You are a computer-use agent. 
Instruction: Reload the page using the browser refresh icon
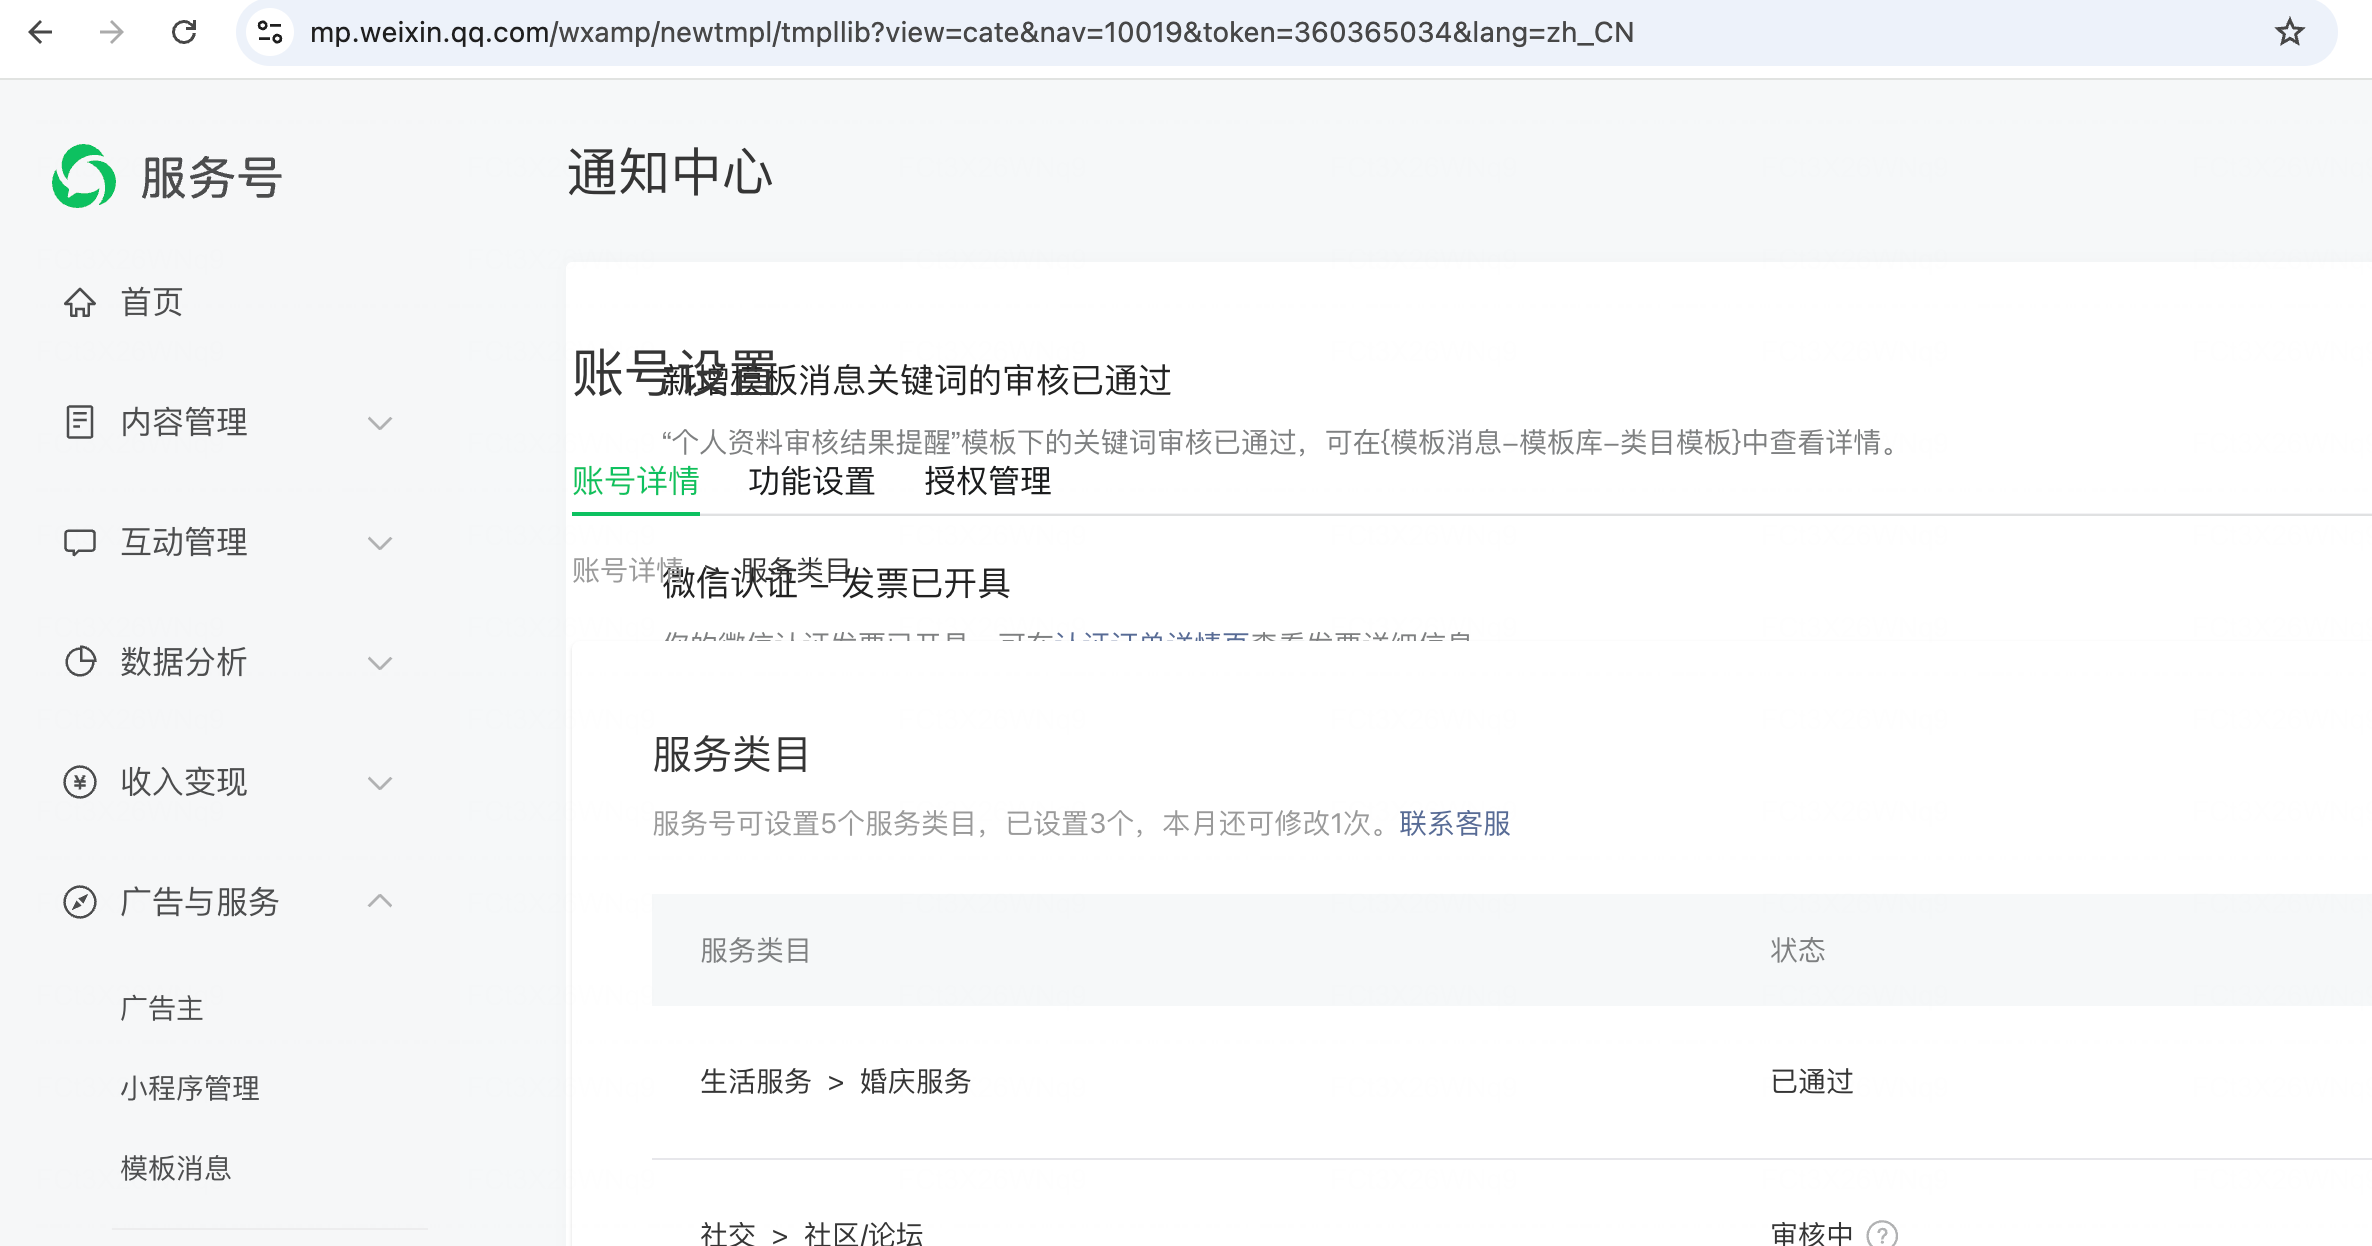184,32
